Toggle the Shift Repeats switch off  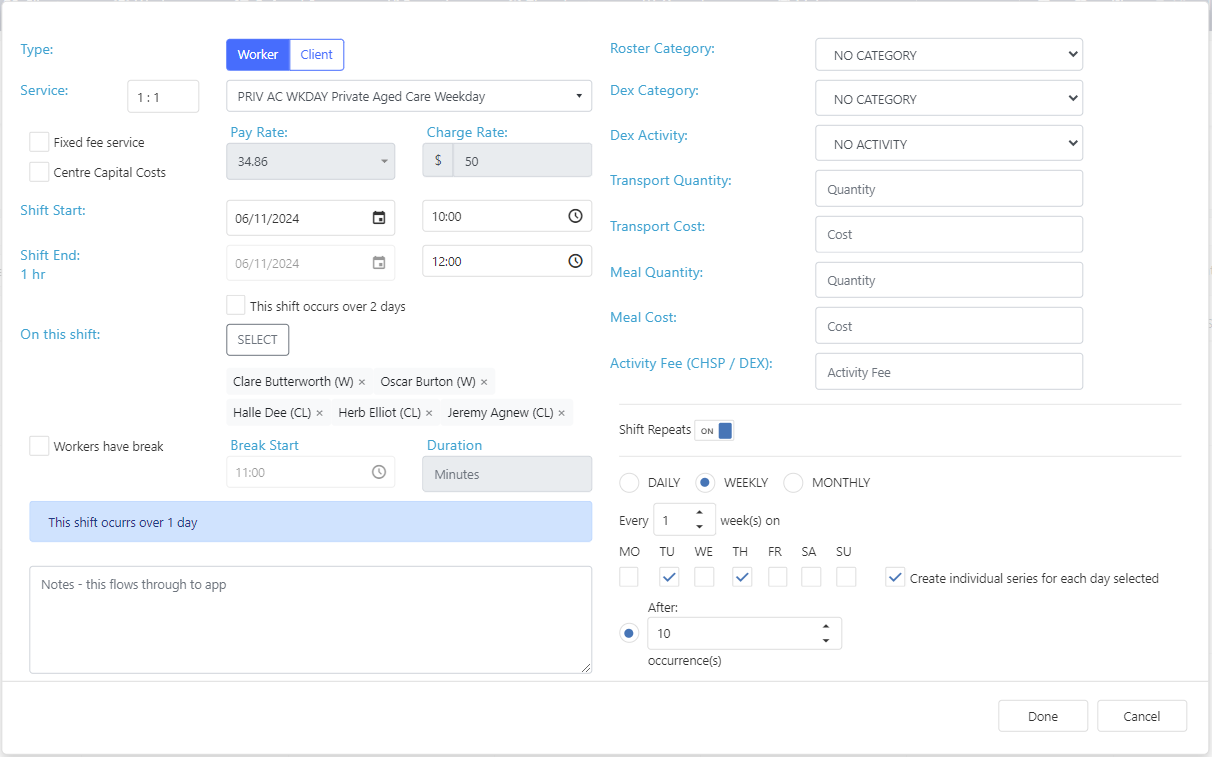pyautogui.click(x=714, y=430)
